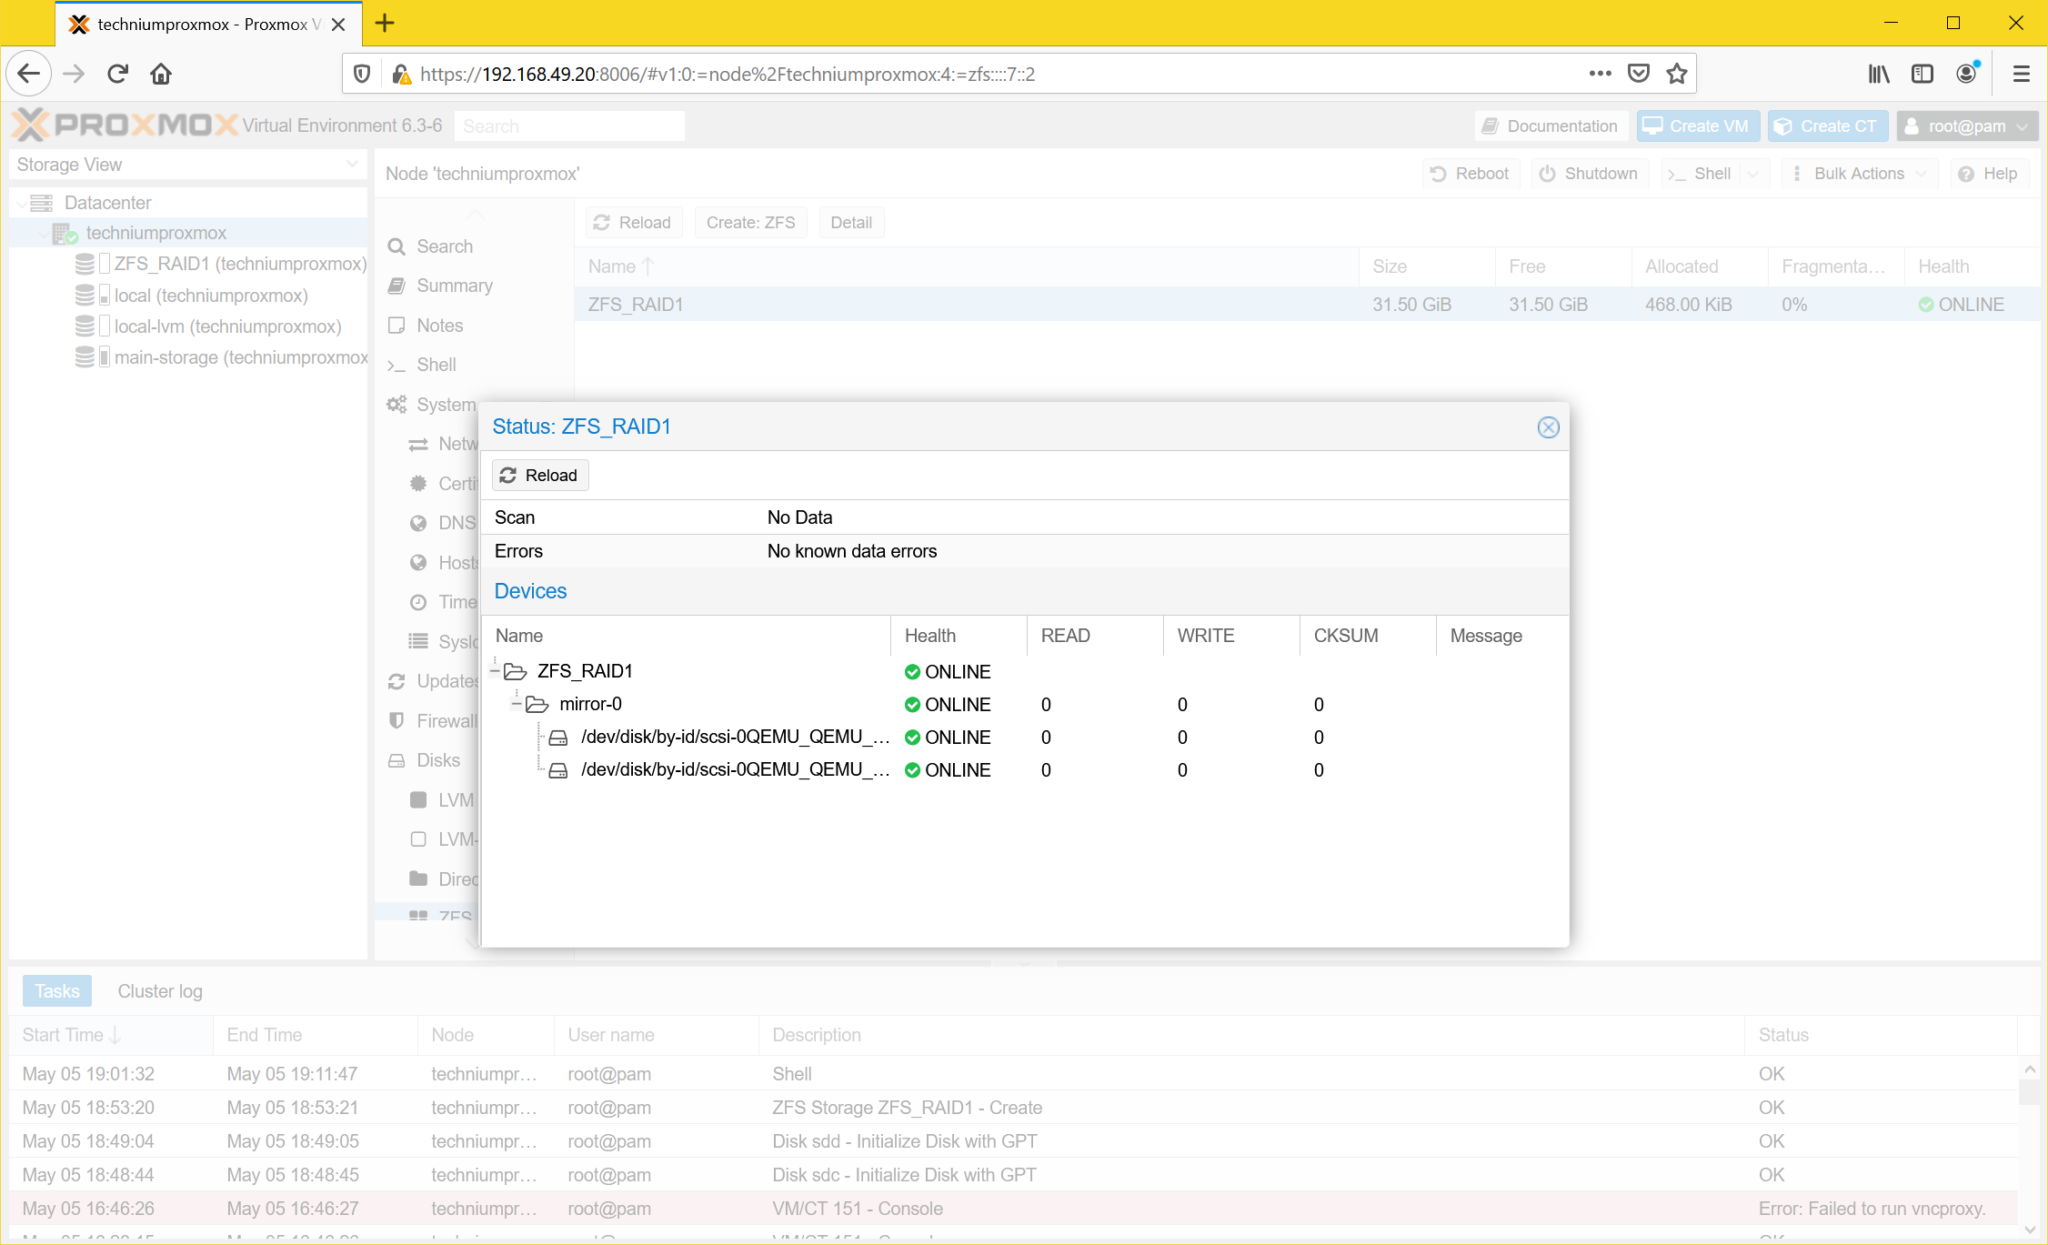Go to Firefox home page icon
2048x1245 pixels.
click(161, 74)
